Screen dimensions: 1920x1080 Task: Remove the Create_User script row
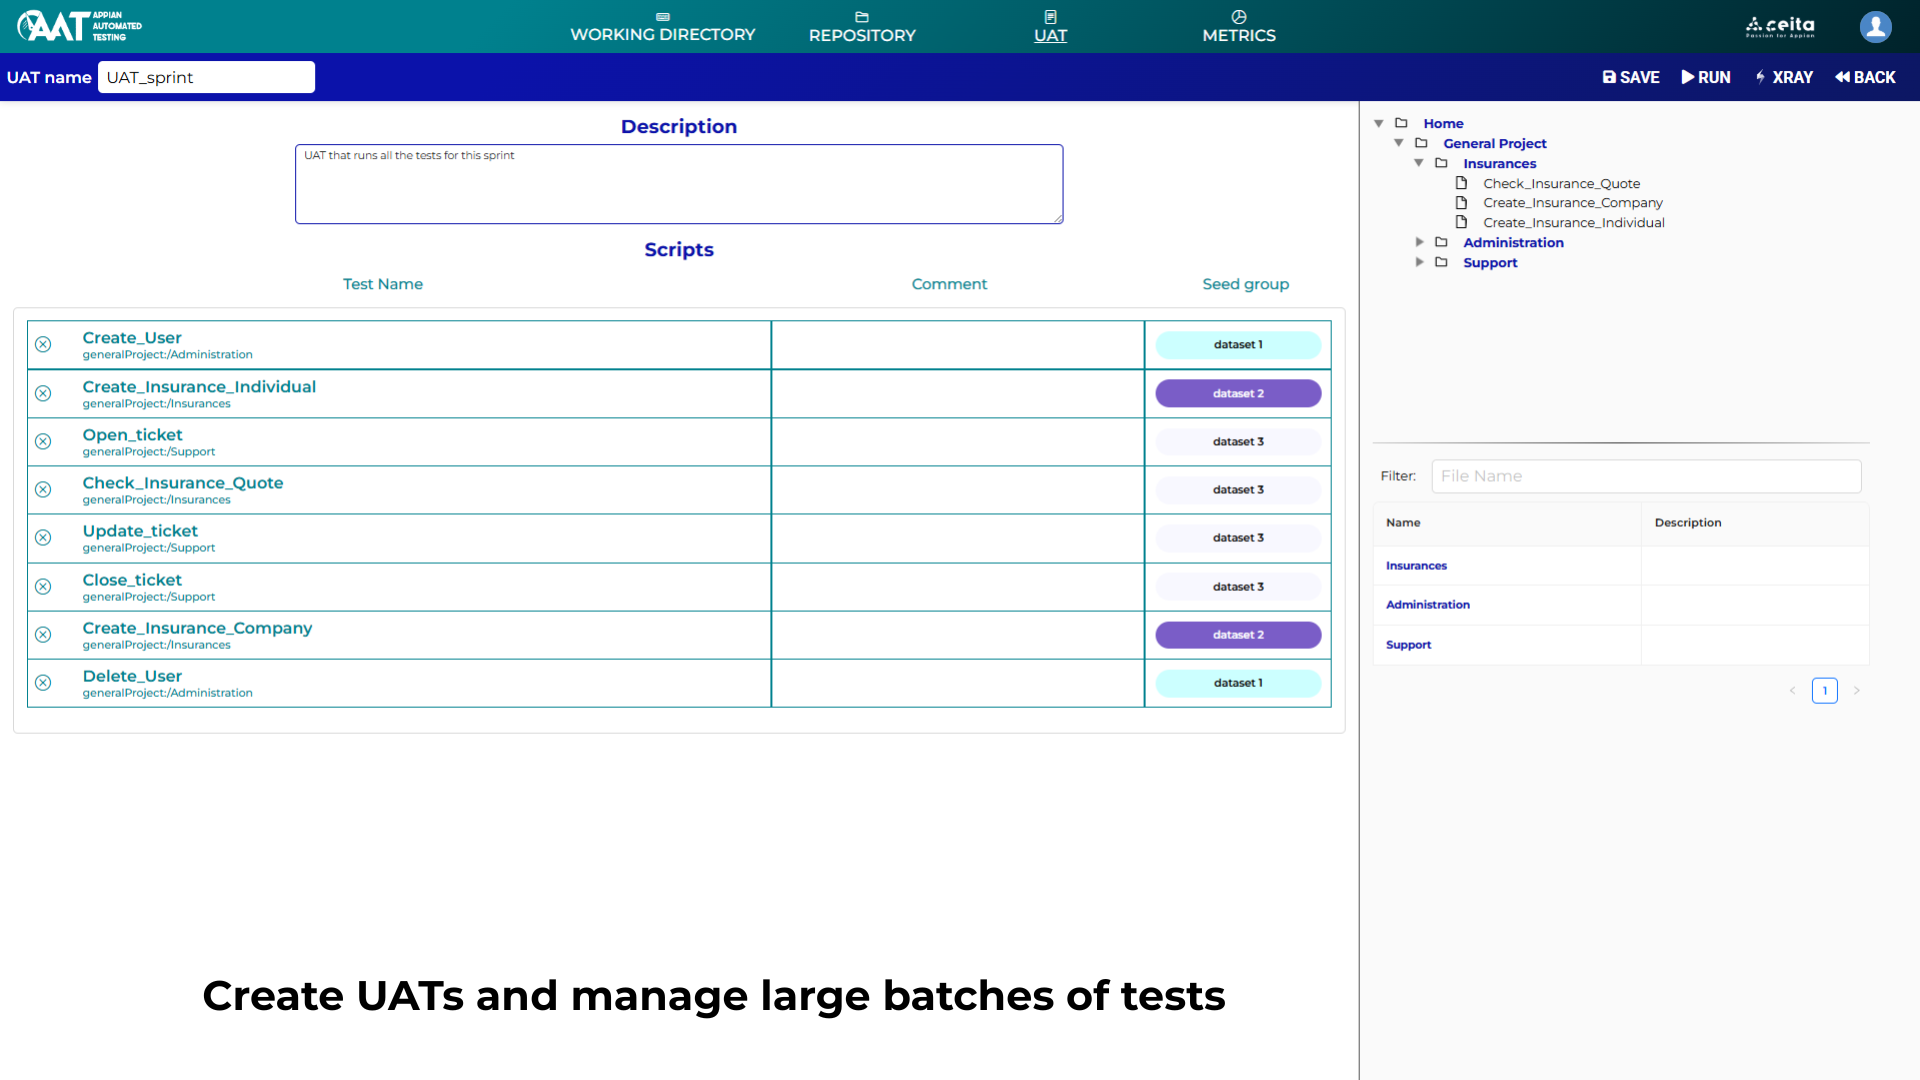(43, 344)
